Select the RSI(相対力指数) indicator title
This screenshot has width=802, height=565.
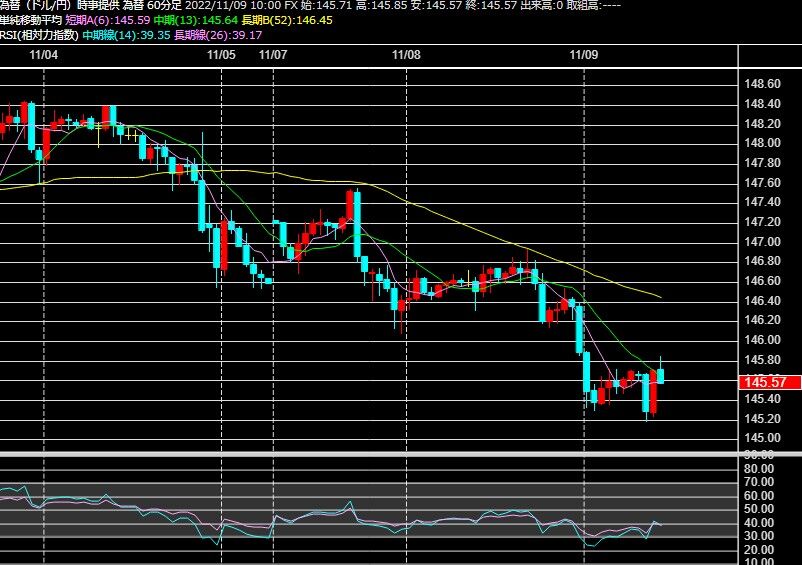39,35
